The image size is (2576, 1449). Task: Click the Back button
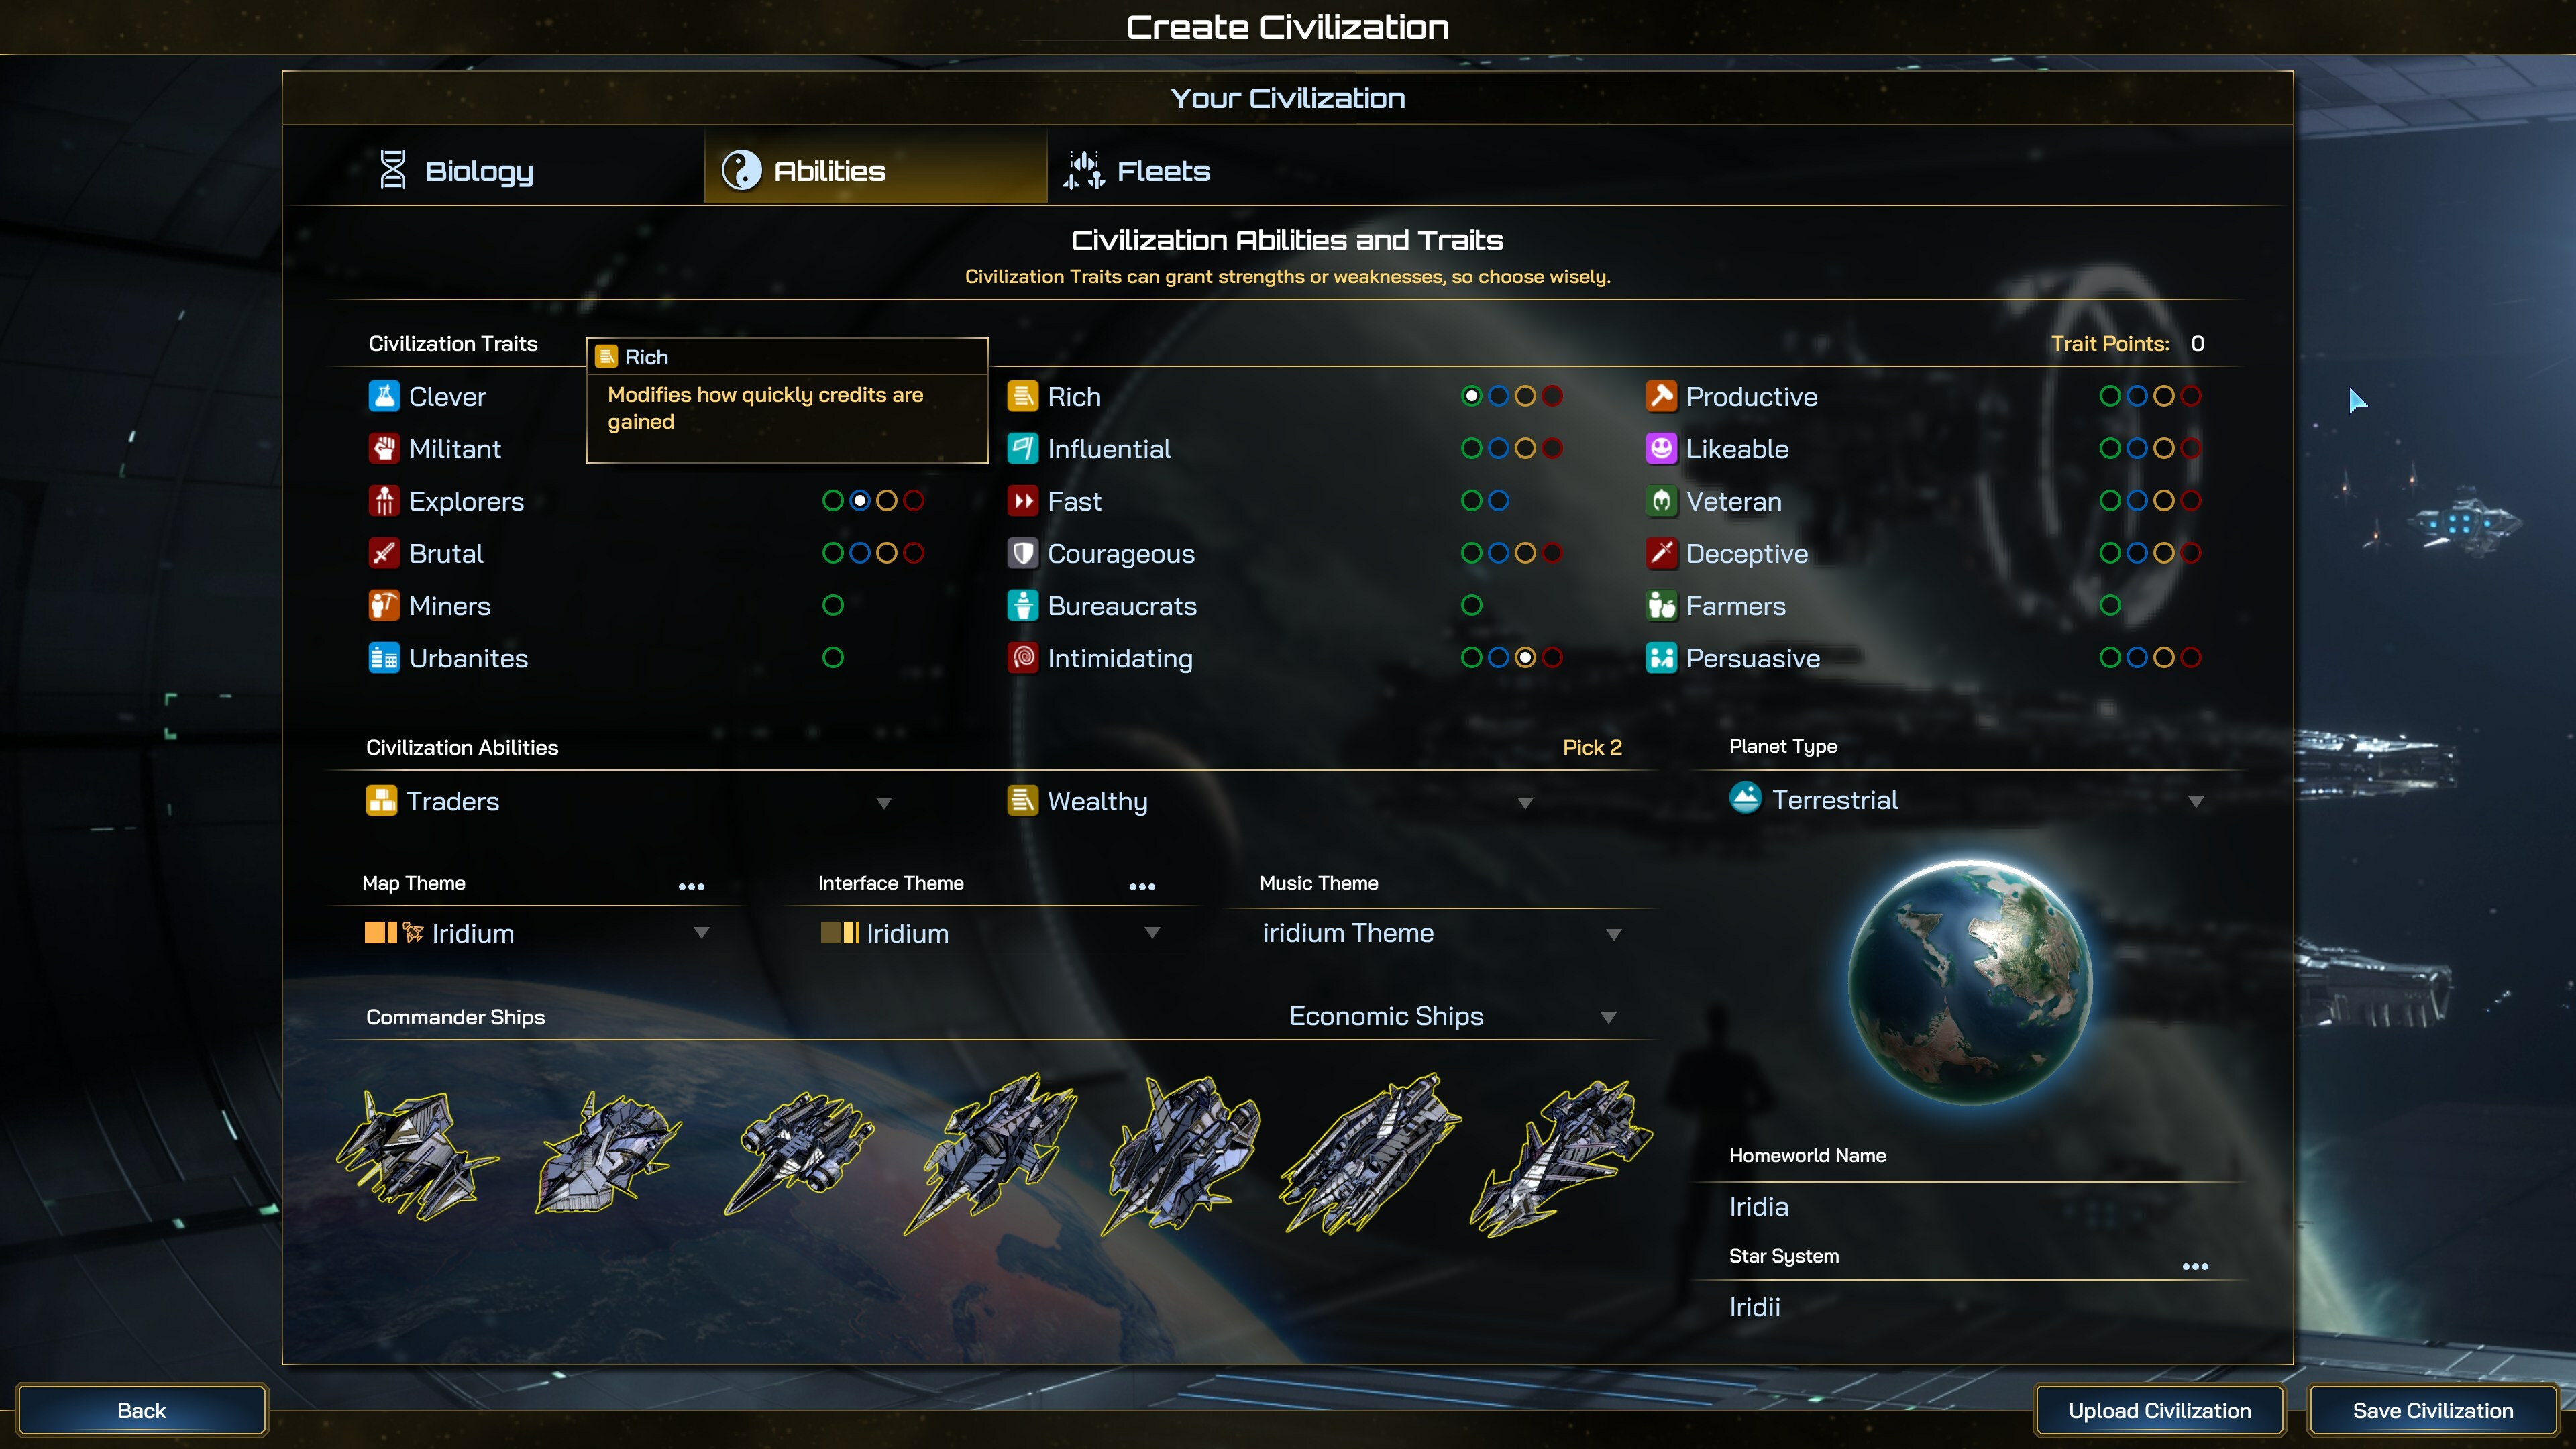coord(142,1410)
